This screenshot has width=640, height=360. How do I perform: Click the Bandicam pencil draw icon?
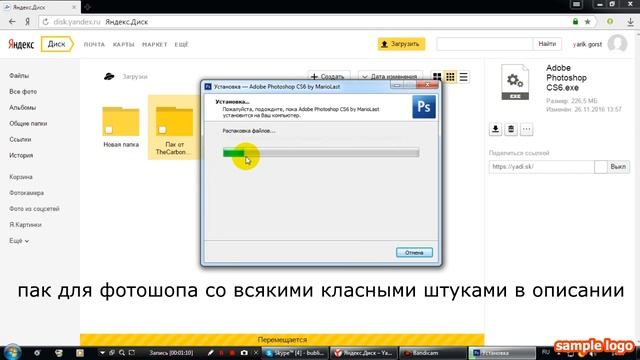pos(211,353)
